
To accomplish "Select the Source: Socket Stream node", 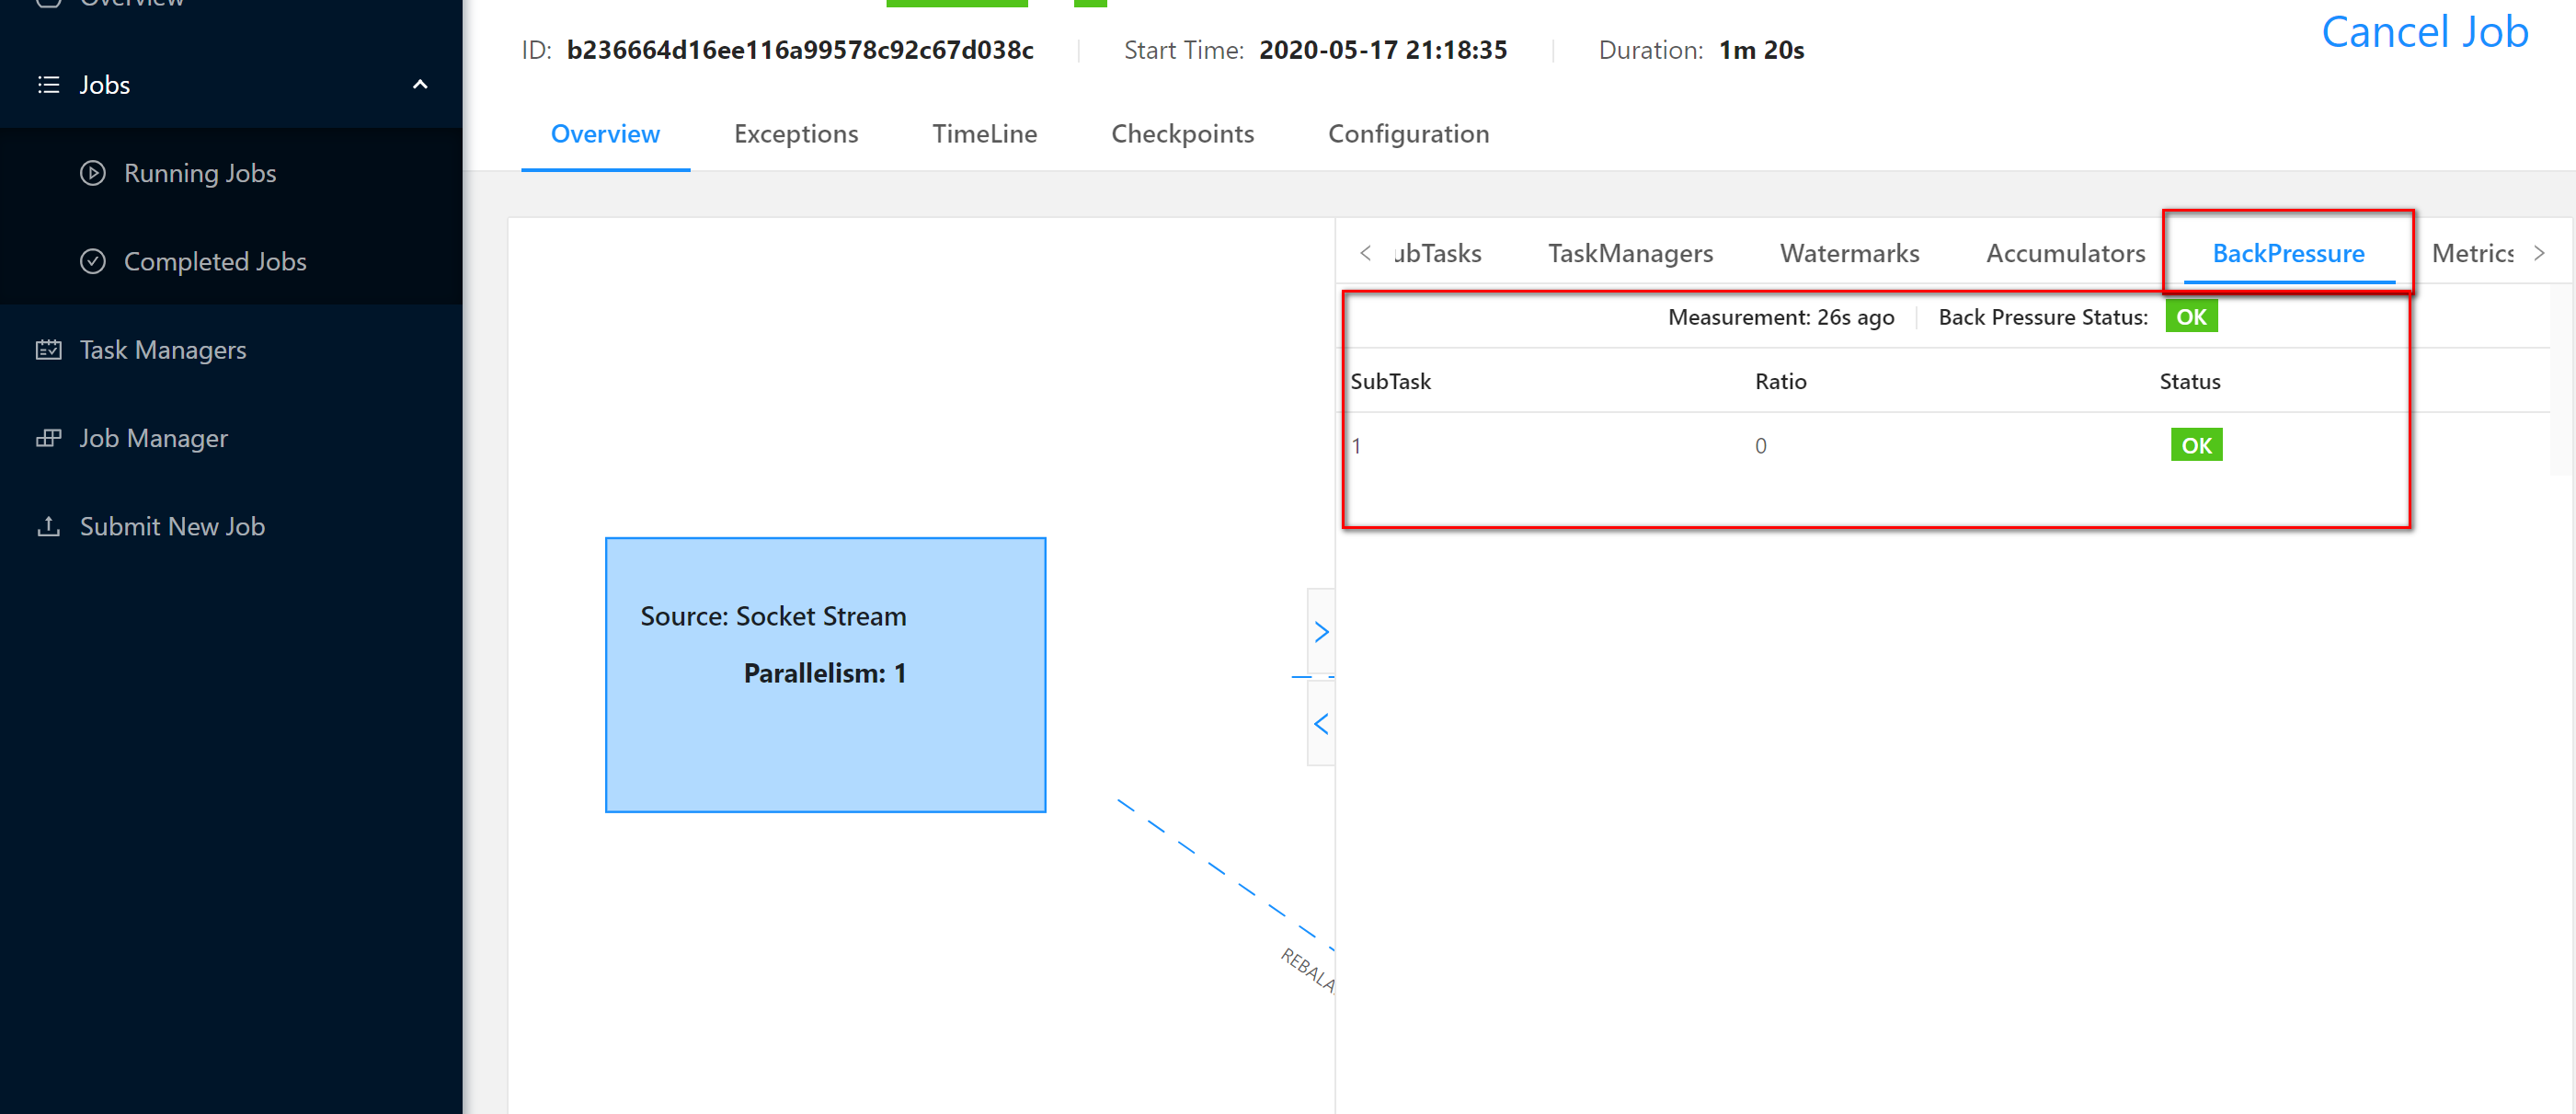I will coord(825,674).
